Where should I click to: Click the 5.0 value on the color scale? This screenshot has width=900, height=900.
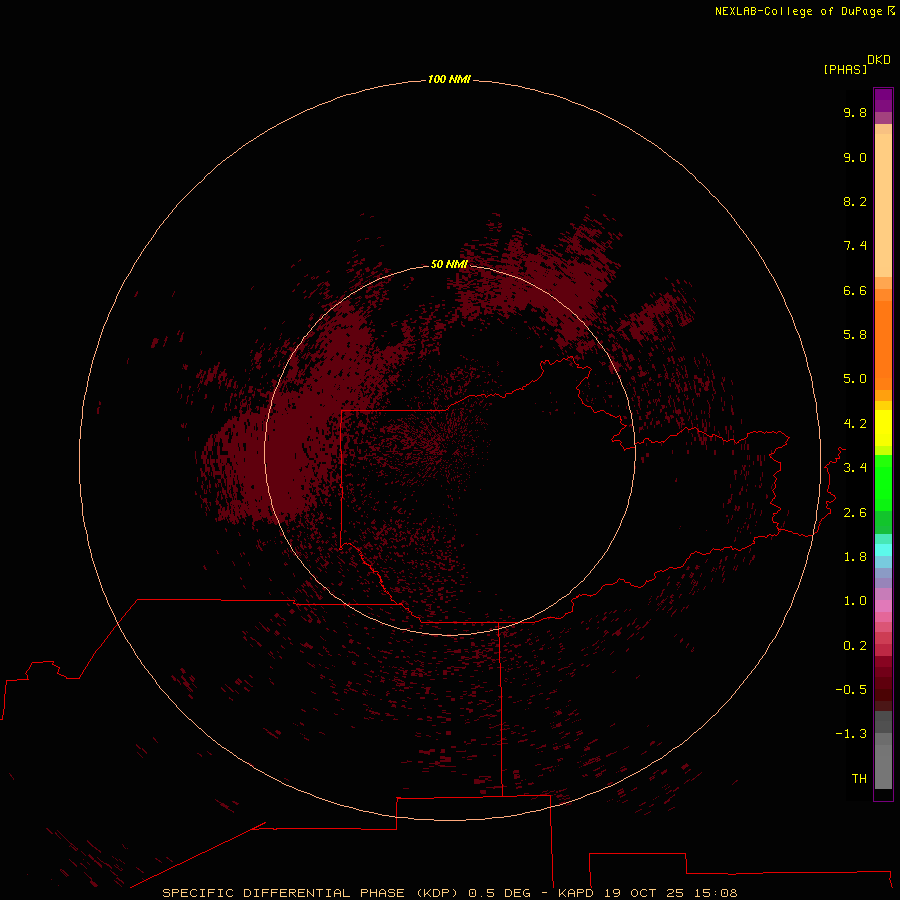pos(855,379)
